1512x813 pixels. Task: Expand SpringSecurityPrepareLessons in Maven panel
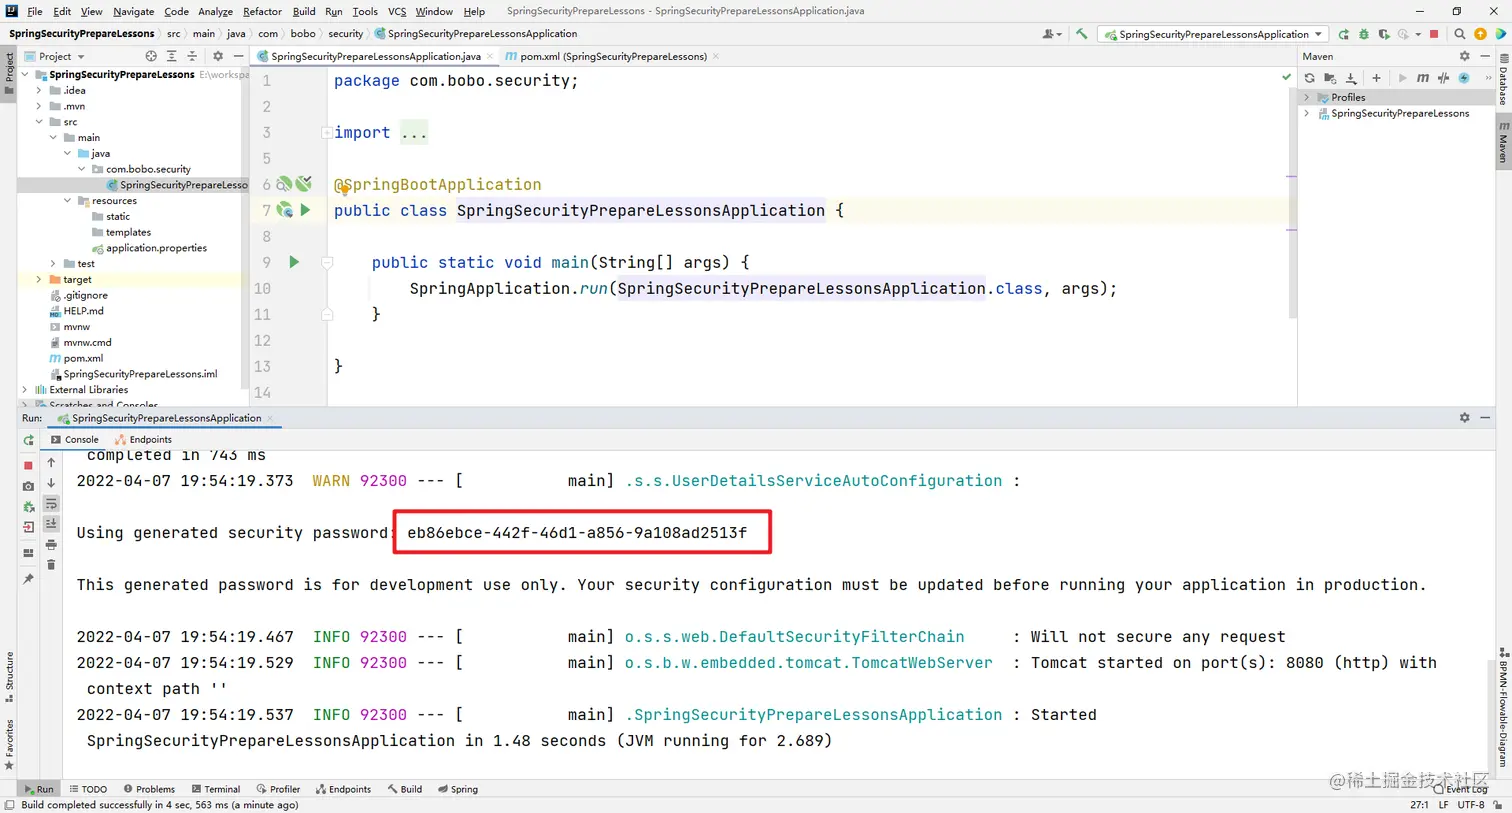(x=1307, y=113)
